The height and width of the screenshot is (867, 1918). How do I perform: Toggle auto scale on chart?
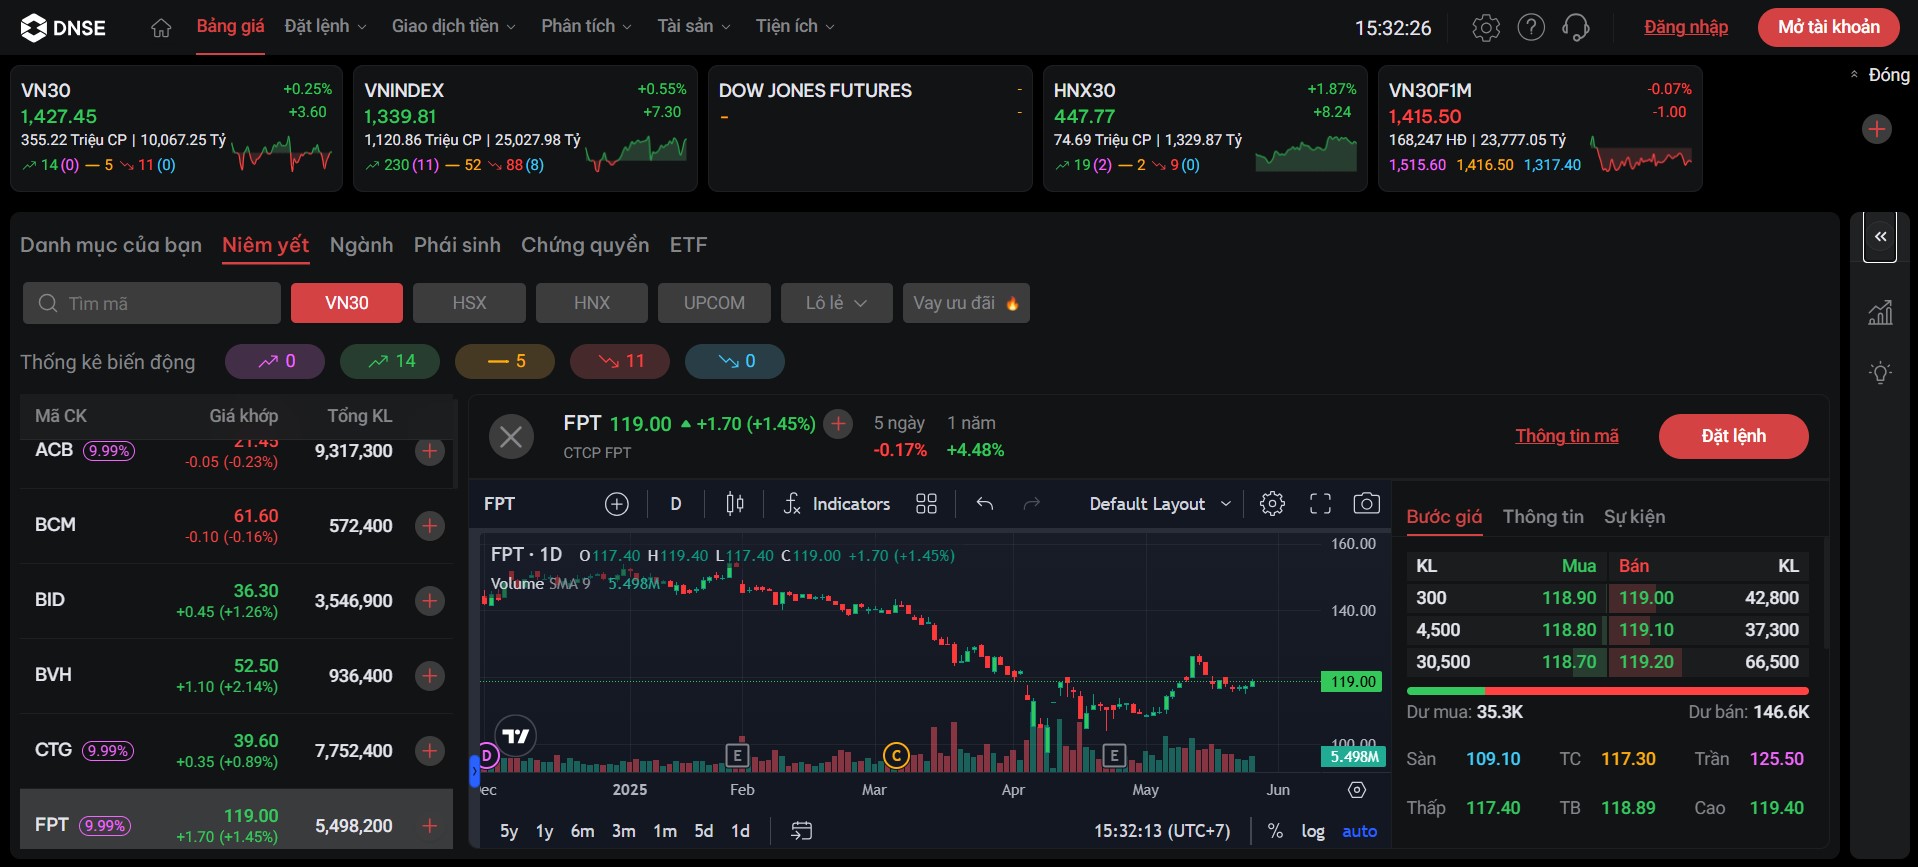point(1359,831)
